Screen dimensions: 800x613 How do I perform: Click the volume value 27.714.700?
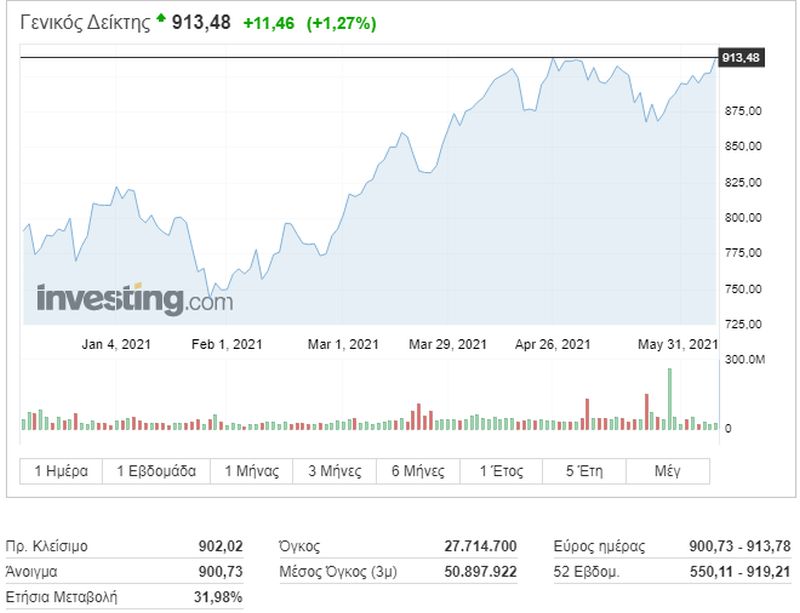tap(481, 546)
